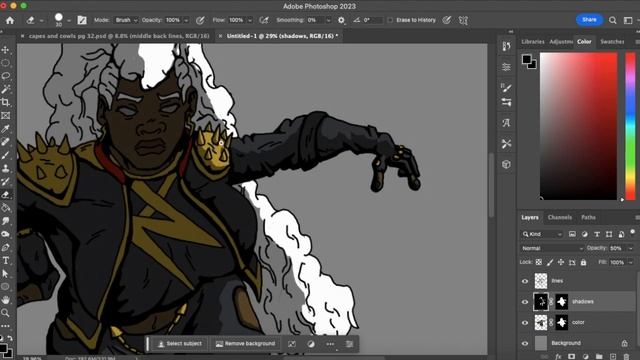
Task: Open brush preset picker arrow
Action: 69,20
